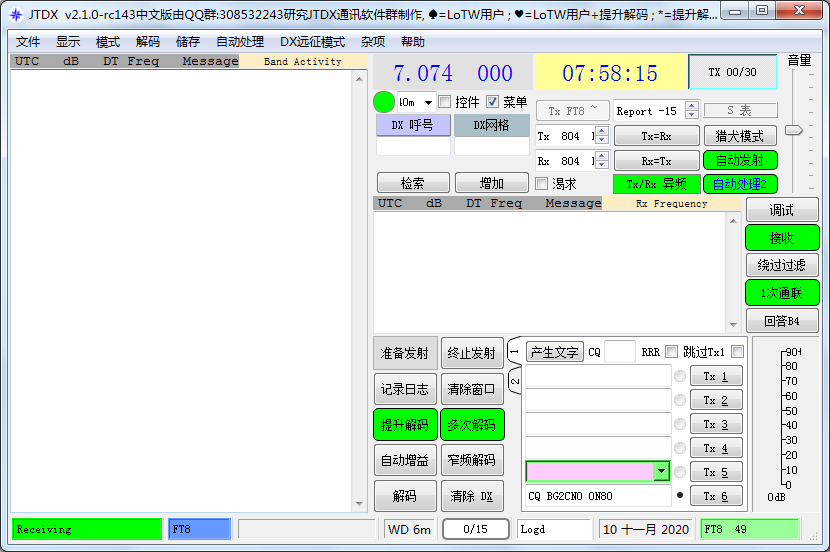Click the 记录日志 log QSO button
The width and height of the screenshot is (830, 552).
[x=405, y=389]
